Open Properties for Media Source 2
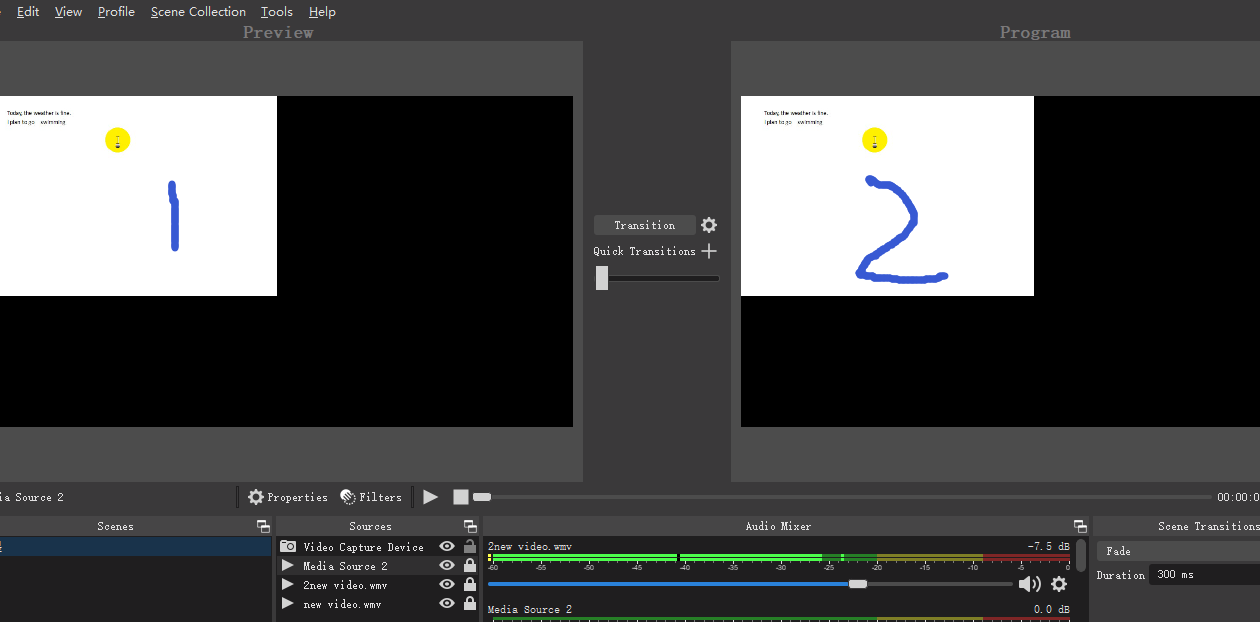This screenshot has width=1260, height=622. (x=288, y=496)
